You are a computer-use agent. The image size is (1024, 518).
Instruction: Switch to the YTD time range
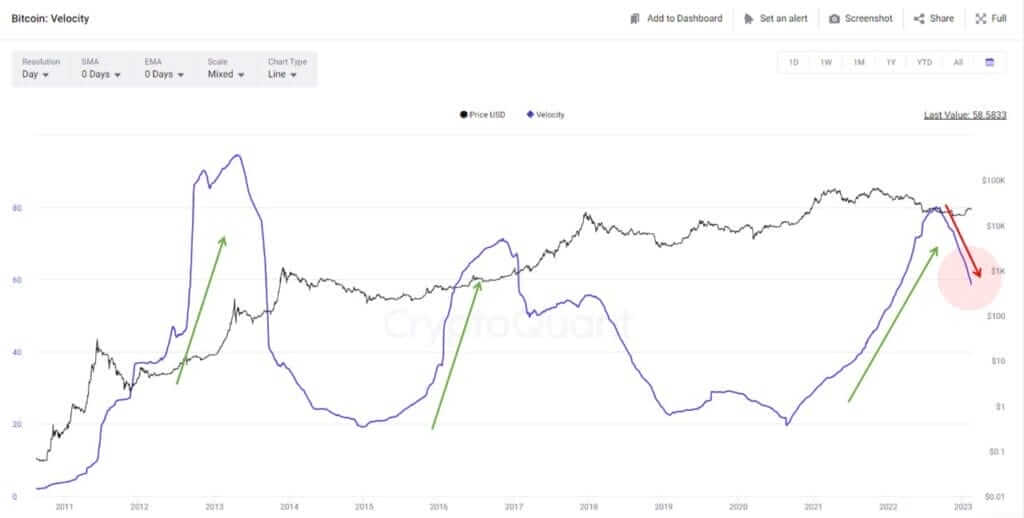pos(924,62)
